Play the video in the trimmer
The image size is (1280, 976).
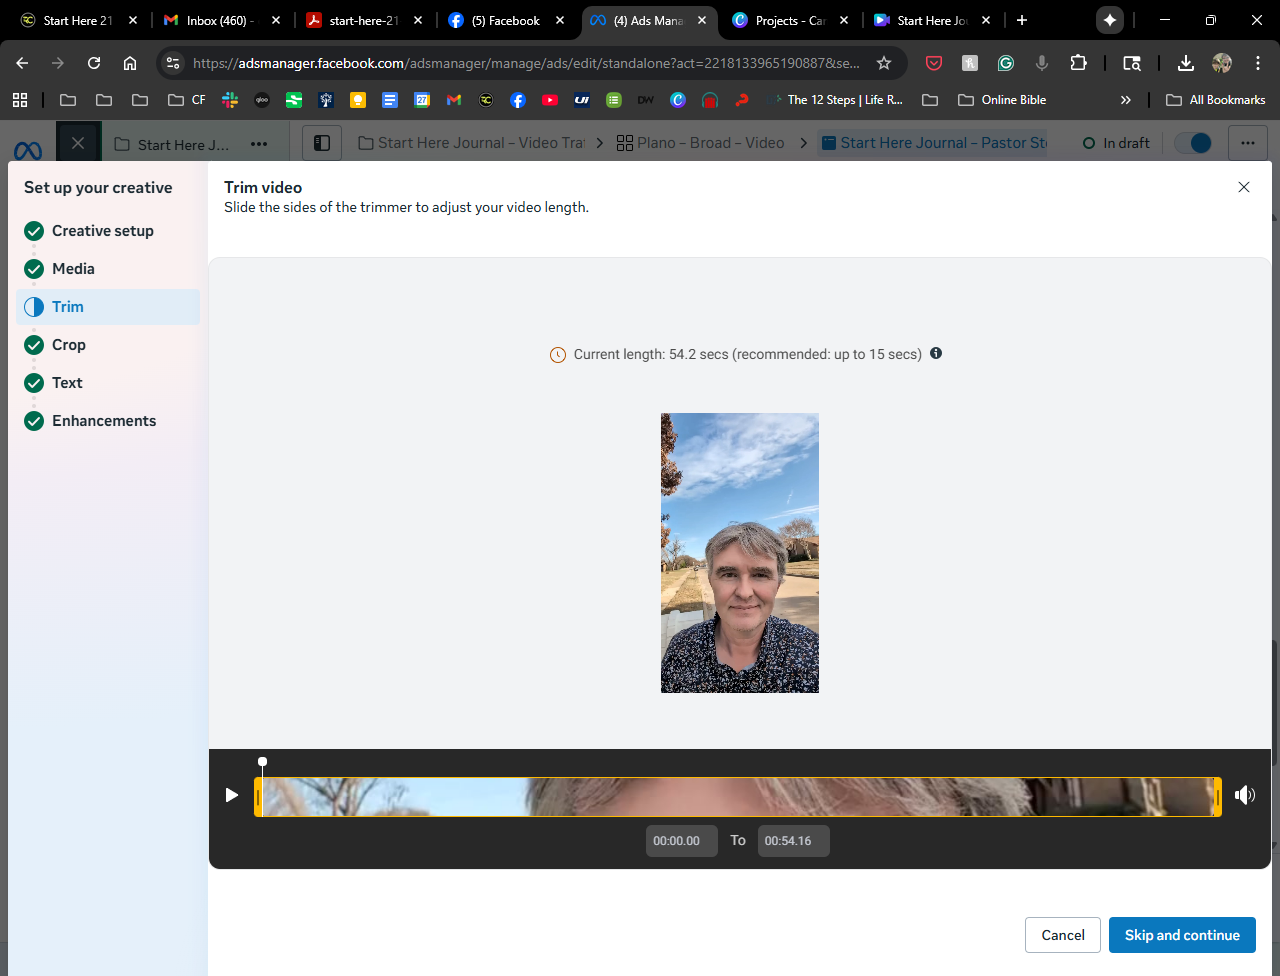(x=232, y=795)
